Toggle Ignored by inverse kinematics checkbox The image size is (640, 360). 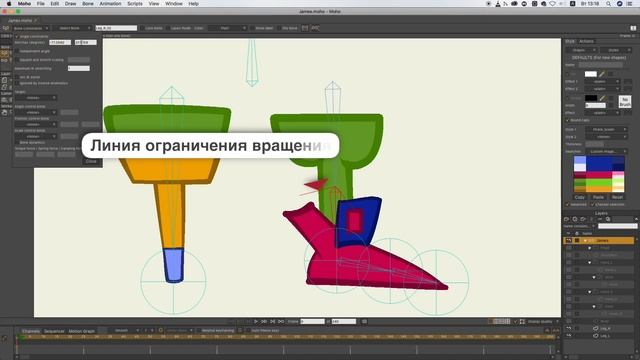coord(17,83)
